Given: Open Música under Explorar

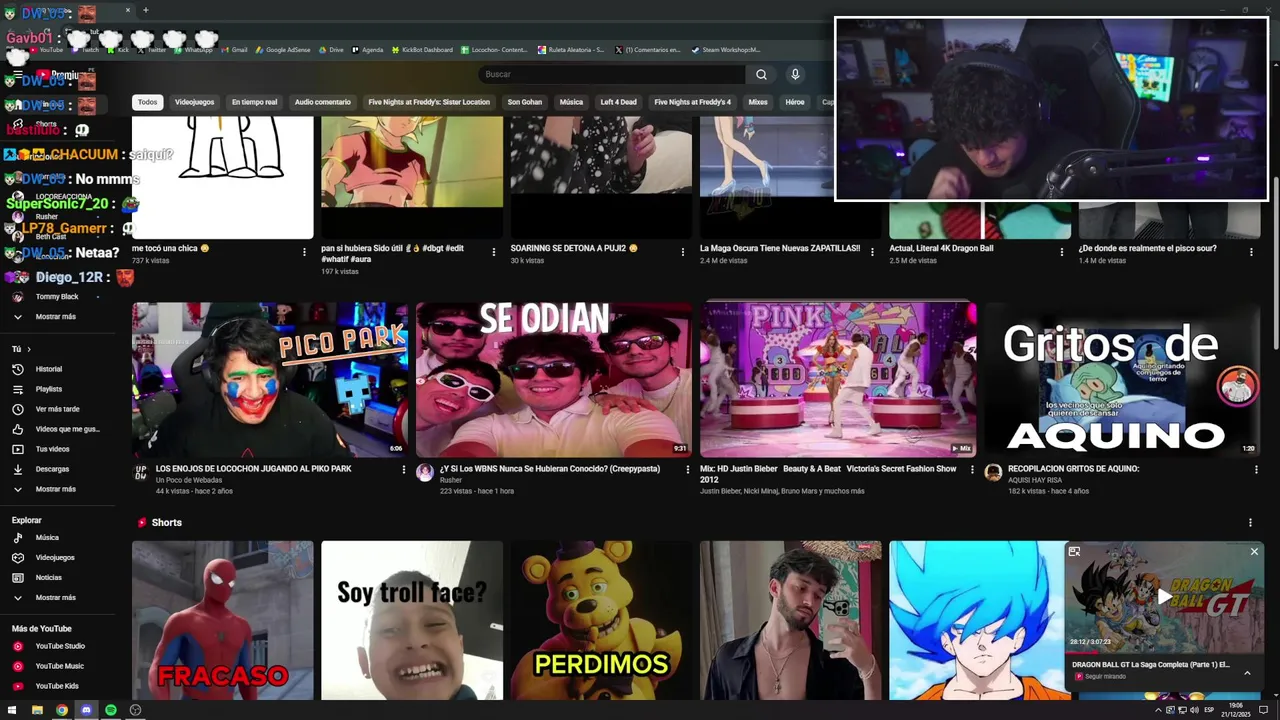Looking at the screenshot, I should [x=47, y=537].
